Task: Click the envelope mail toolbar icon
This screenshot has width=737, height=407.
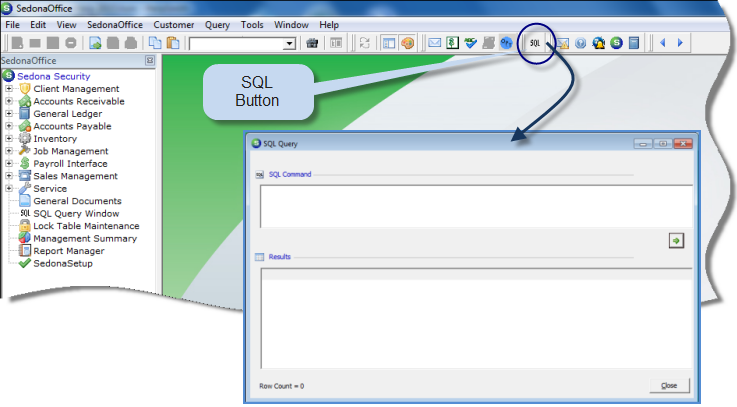Action: [x=434, y=43]
